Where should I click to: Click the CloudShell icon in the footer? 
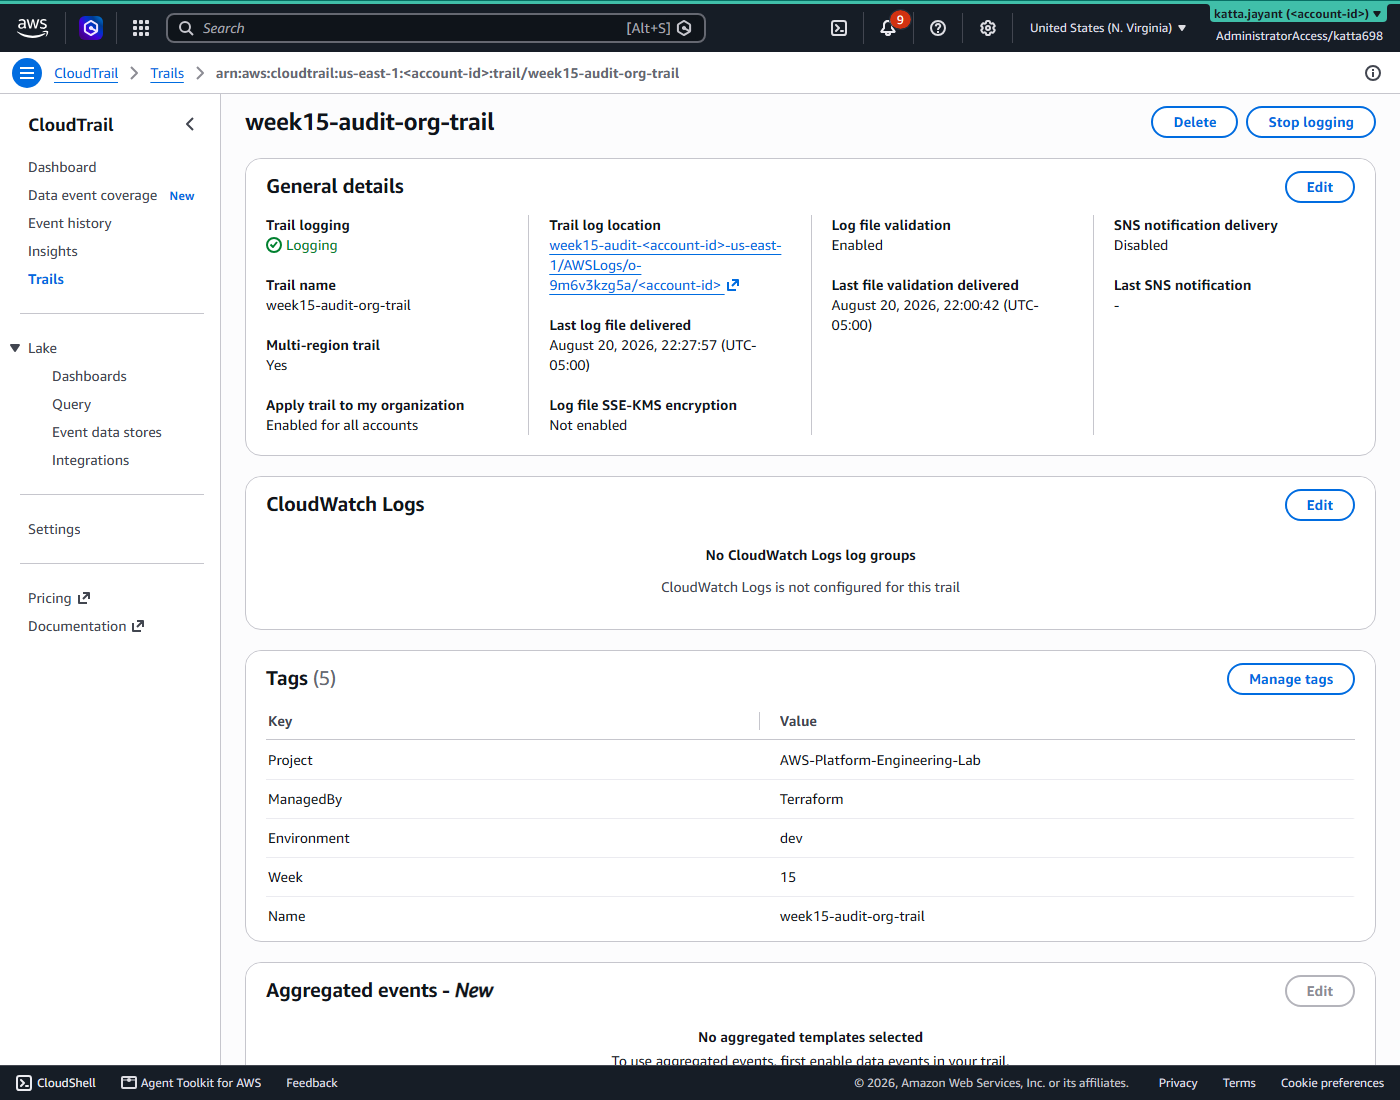coord(24,1083)
